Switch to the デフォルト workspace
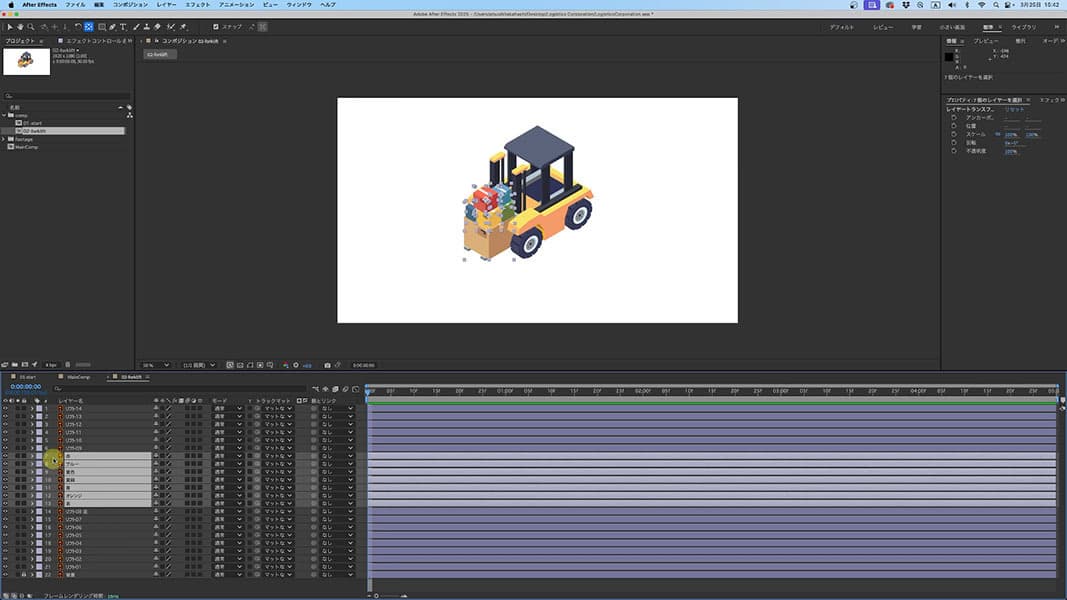This screenshot has height=600, width=1067. 841,27
